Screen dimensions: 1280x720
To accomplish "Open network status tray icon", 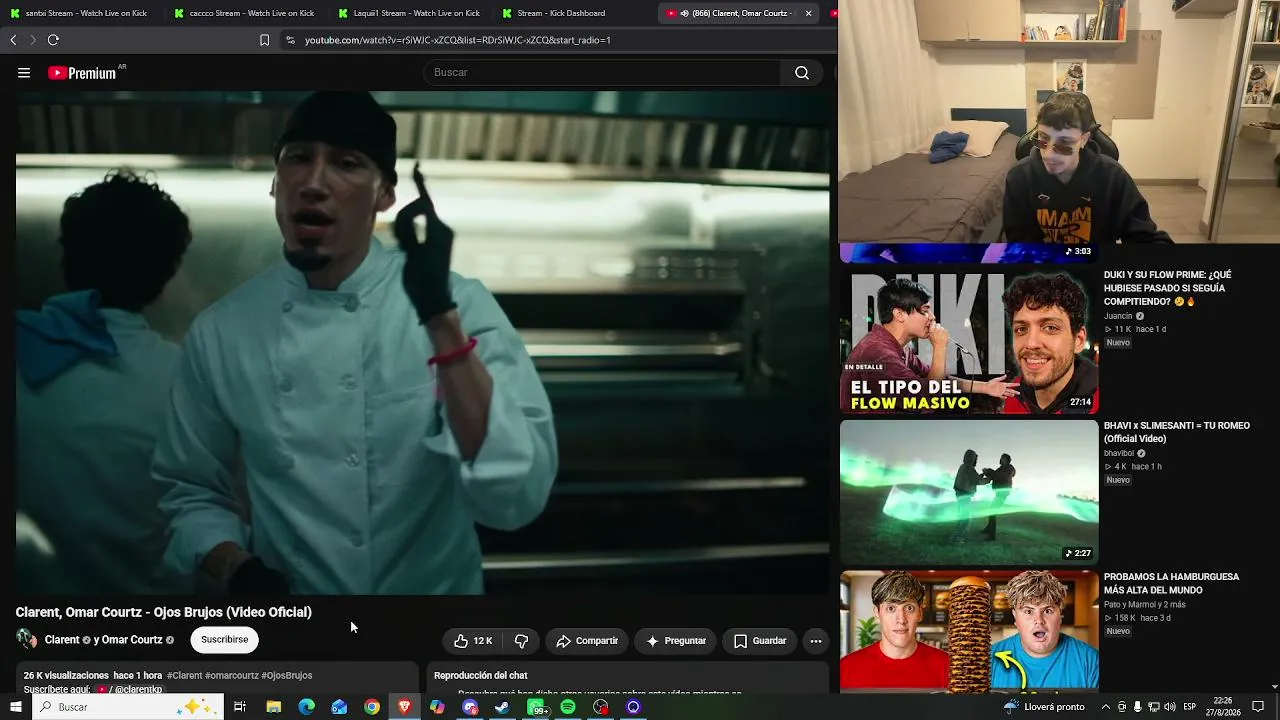I will (x=1153, y=707).
